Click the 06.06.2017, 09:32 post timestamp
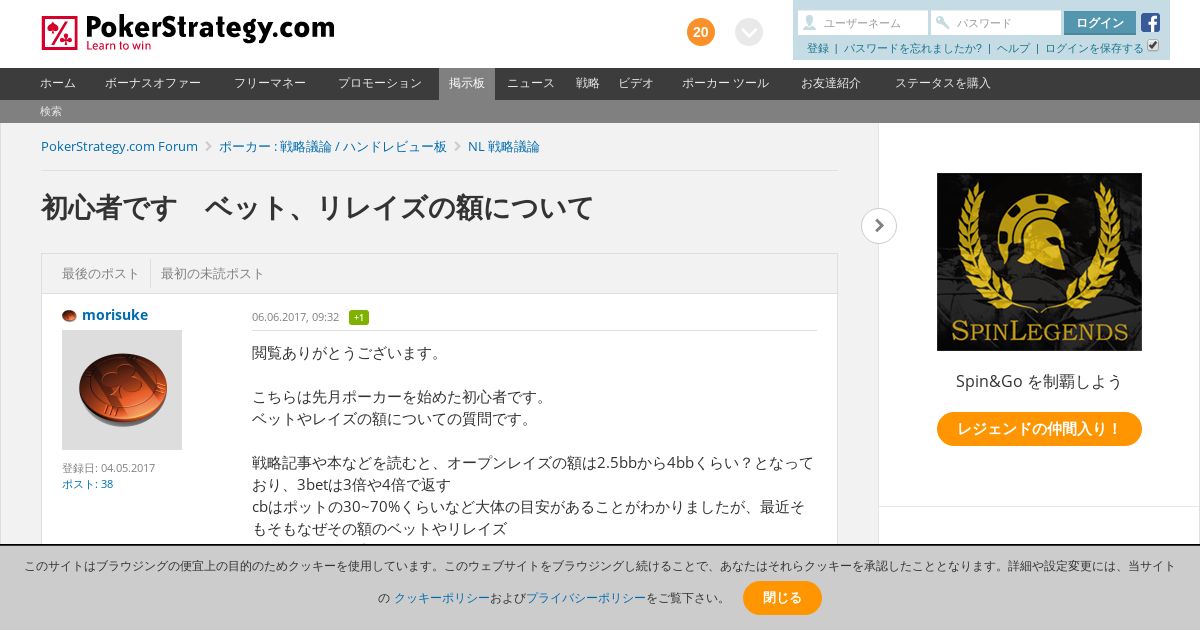The image size is (1200, 630). (x=295, y=317)
